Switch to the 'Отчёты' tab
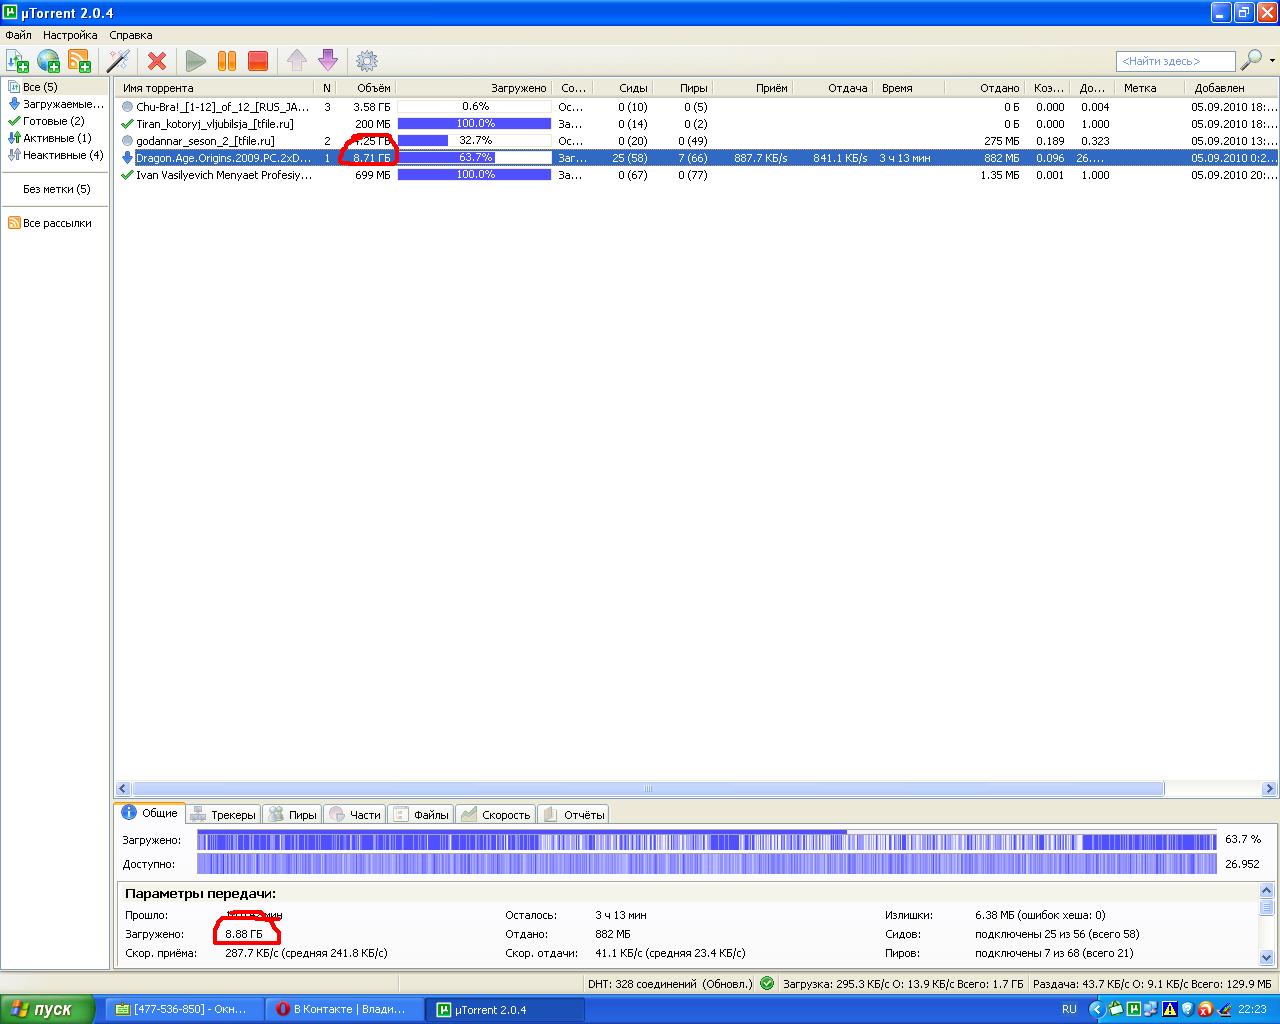Viewport: 1280px width, 1024px height. [574, 815]
